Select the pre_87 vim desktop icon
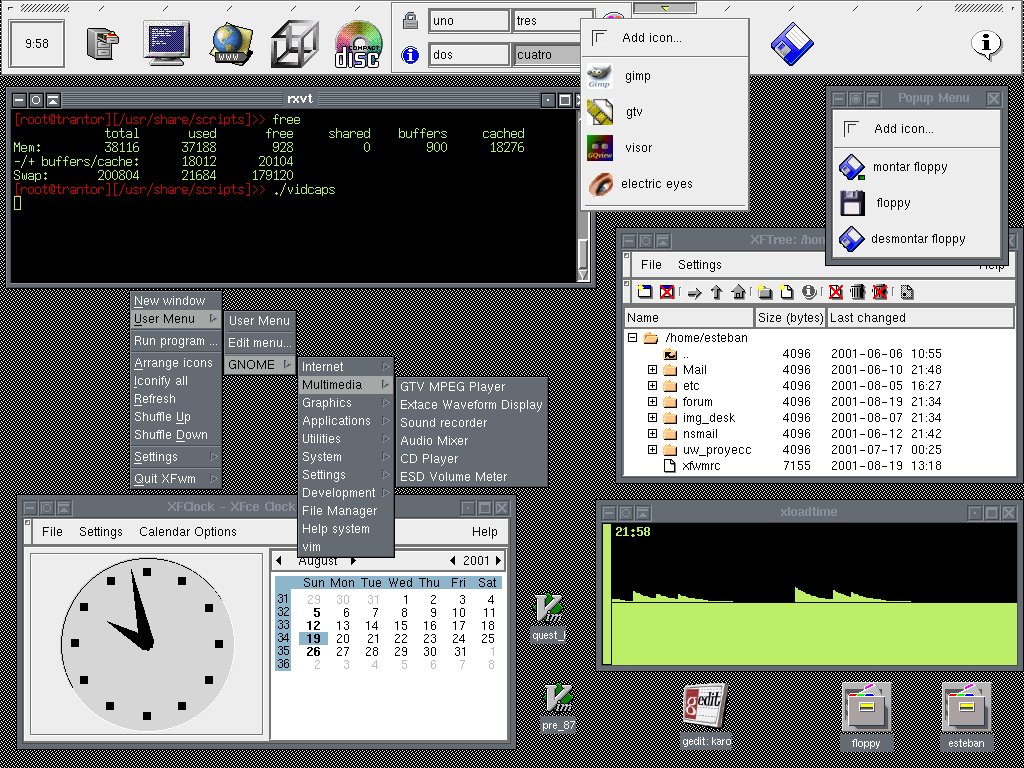 point(558,707)
